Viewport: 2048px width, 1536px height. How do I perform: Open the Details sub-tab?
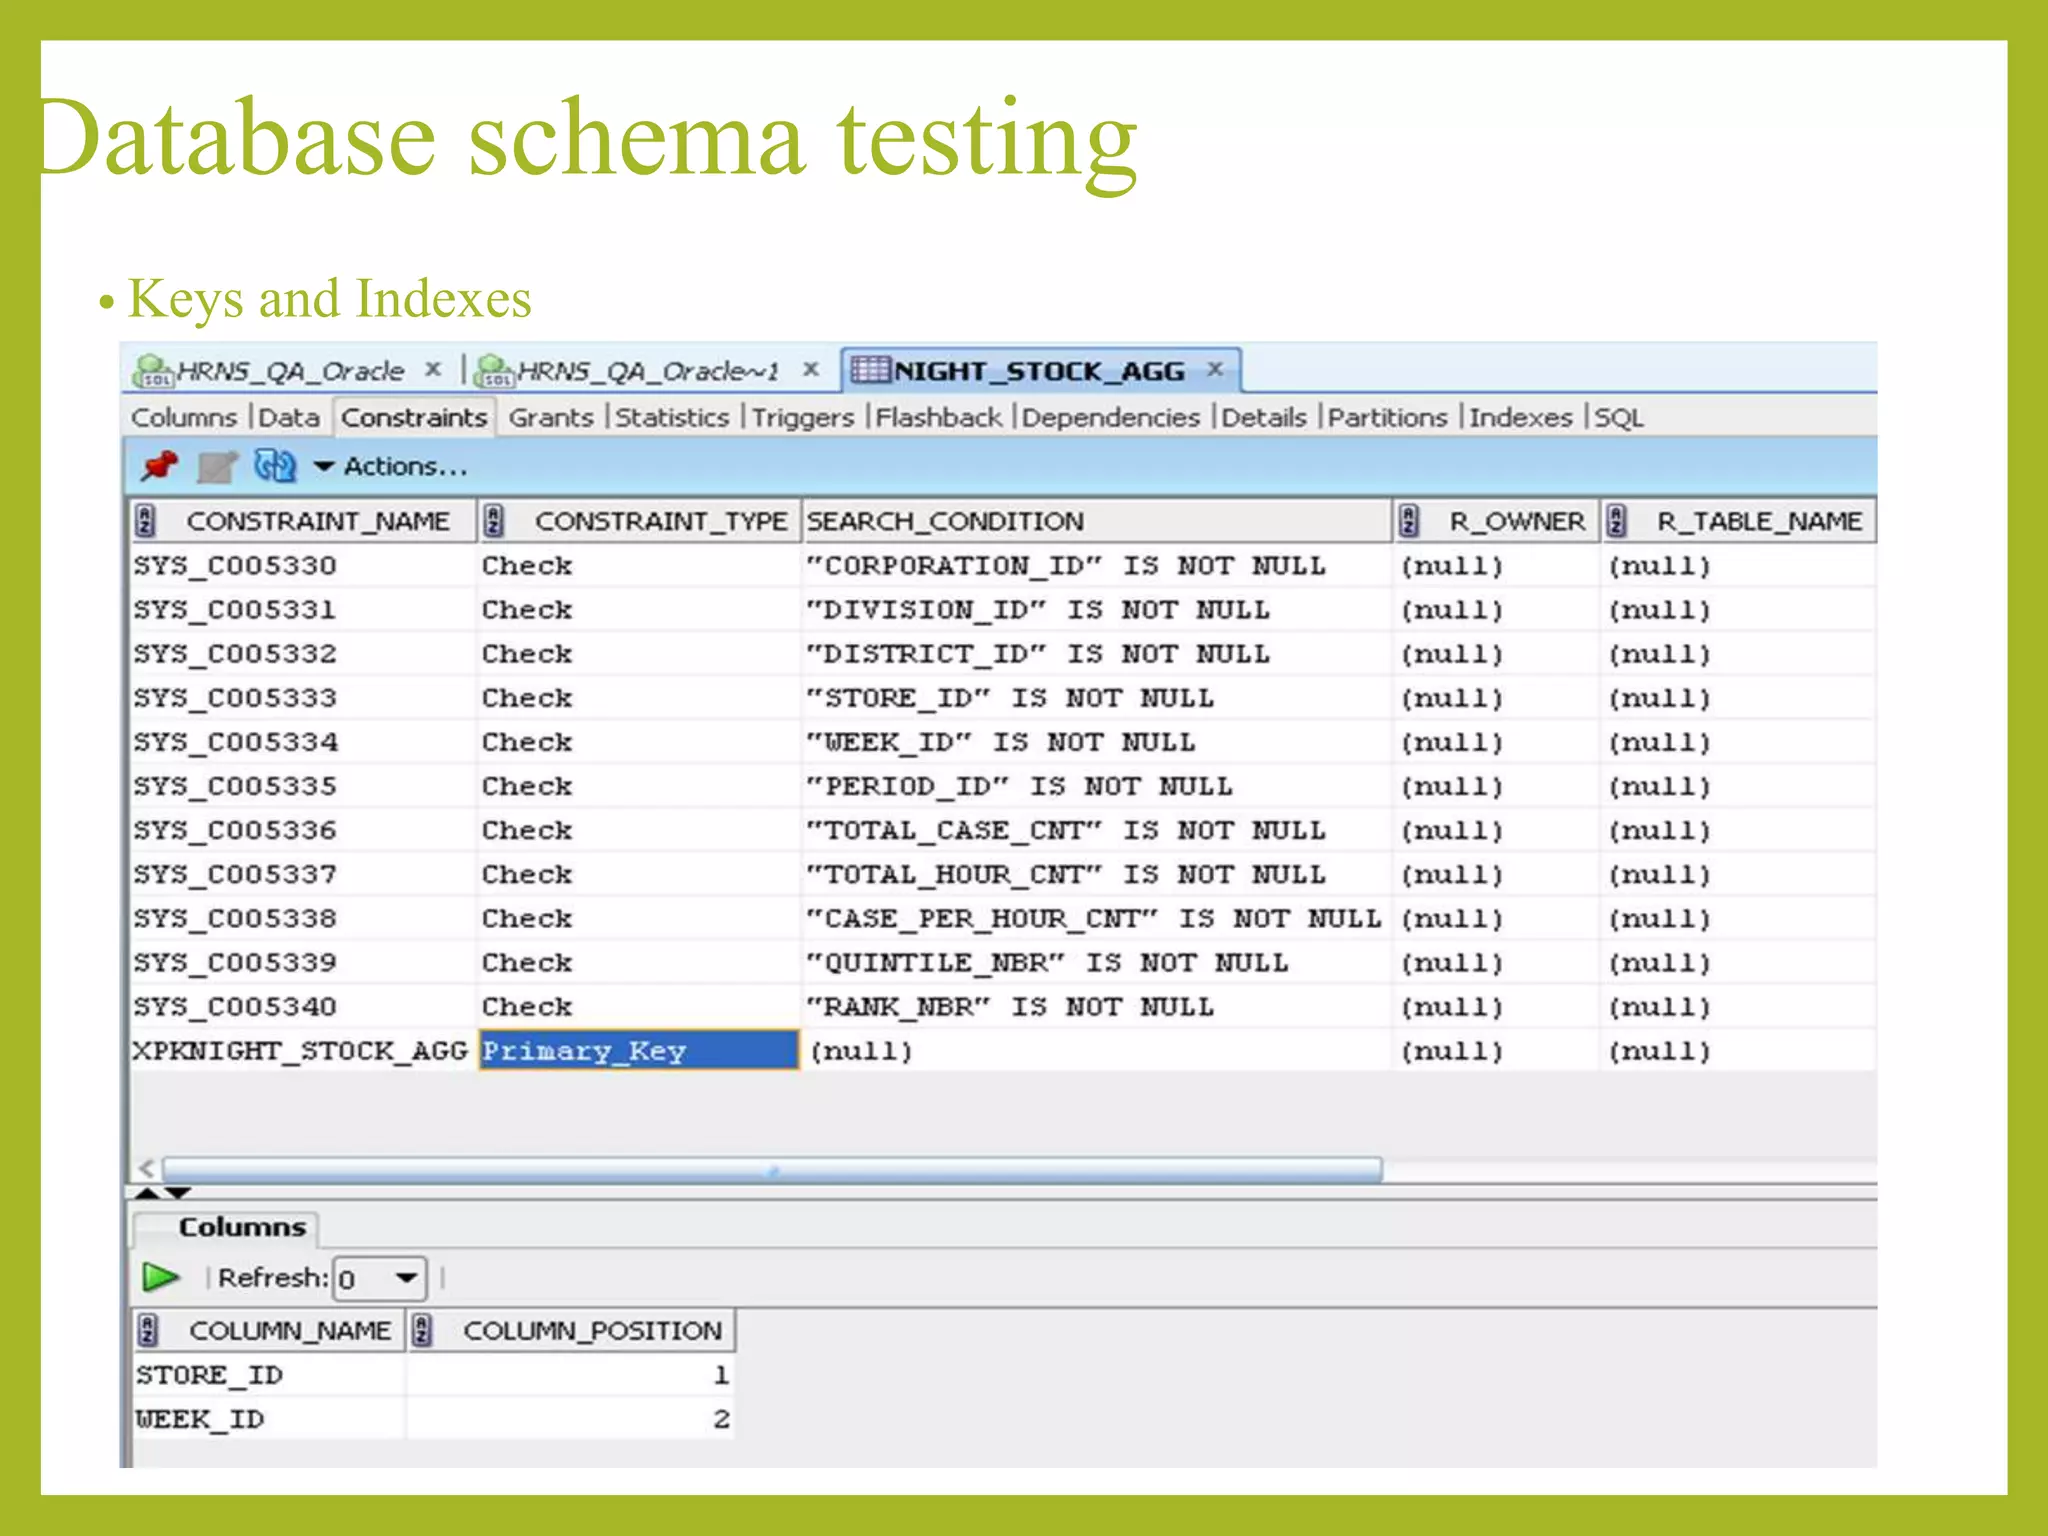click(1264, 417)
